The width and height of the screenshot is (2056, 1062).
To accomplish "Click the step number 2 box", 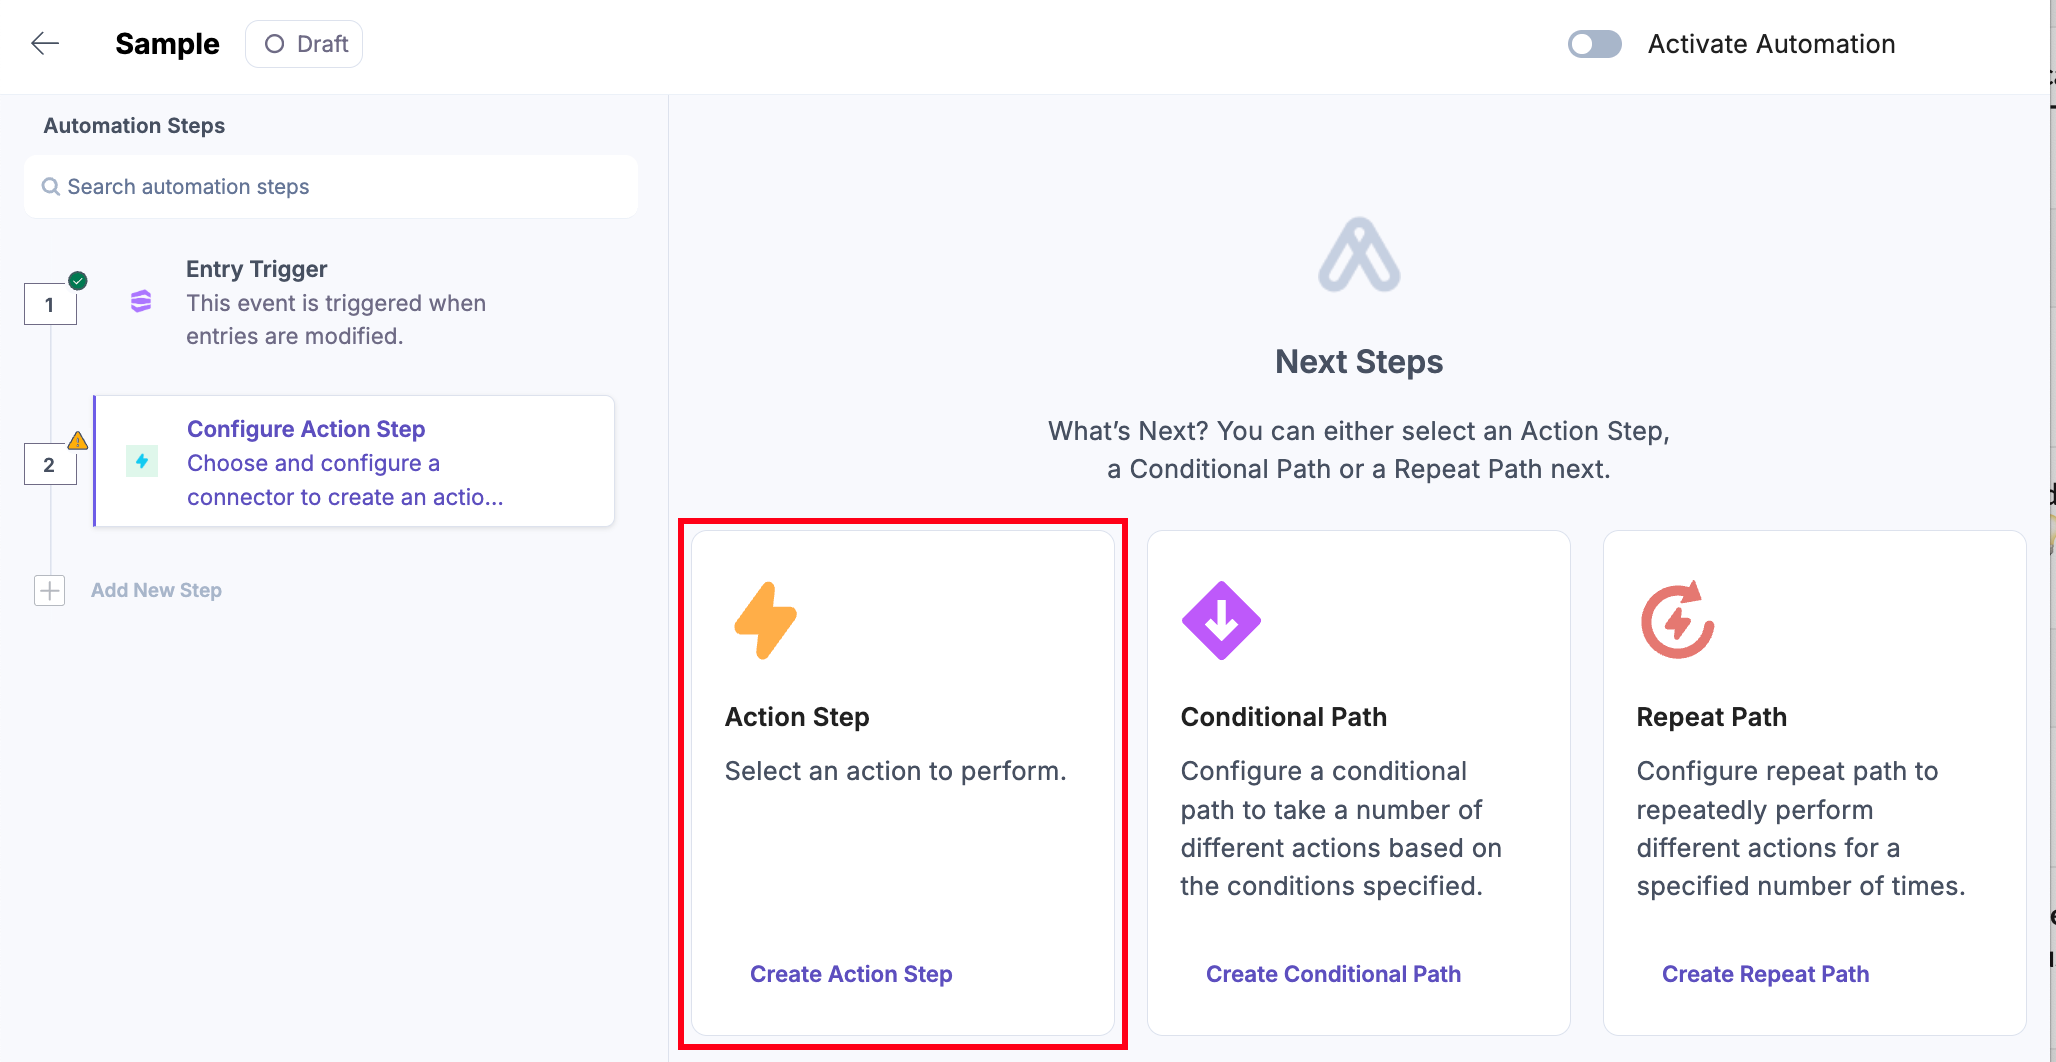I will click(x=50, y=465).
